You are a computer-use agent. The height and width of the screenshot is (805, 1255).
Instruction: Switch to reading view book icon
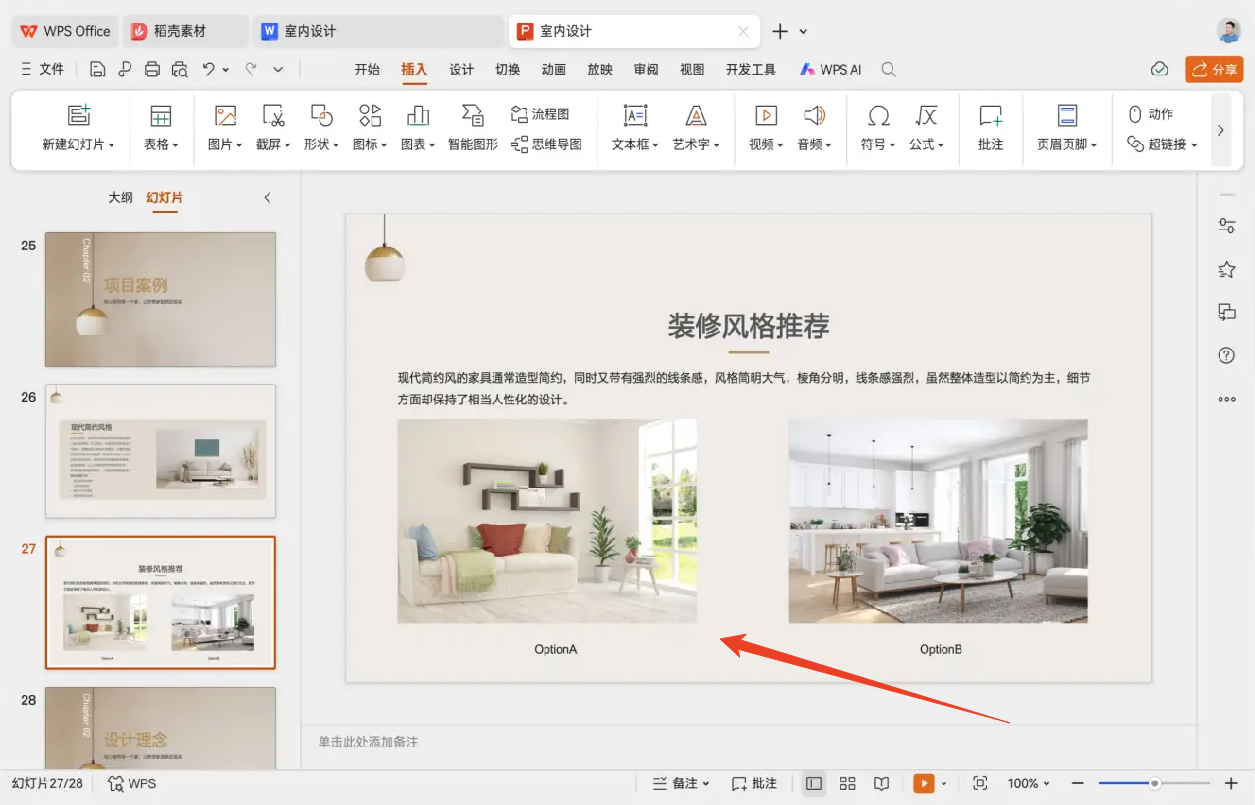click(881, 783)
